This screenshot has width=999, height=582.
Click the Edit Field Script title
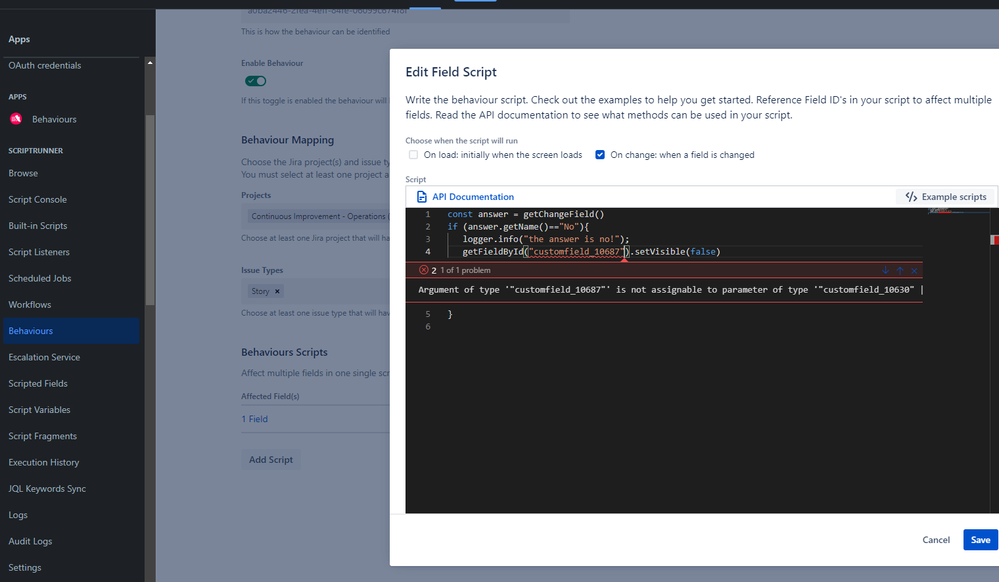click(450, 72)
